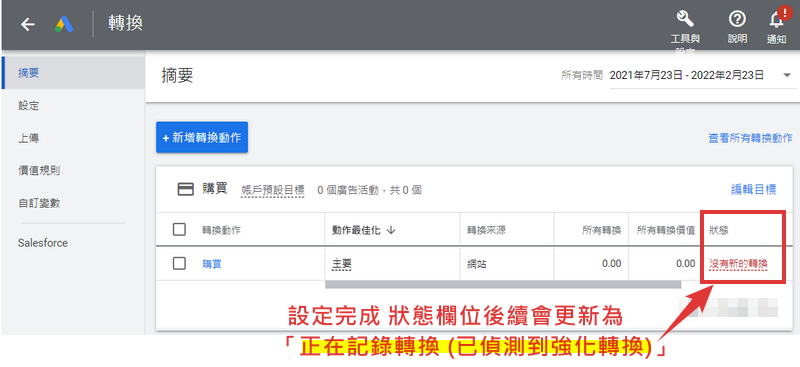Open the 通知 bell icon
The image size is (800, 367).
coord(777,19)
